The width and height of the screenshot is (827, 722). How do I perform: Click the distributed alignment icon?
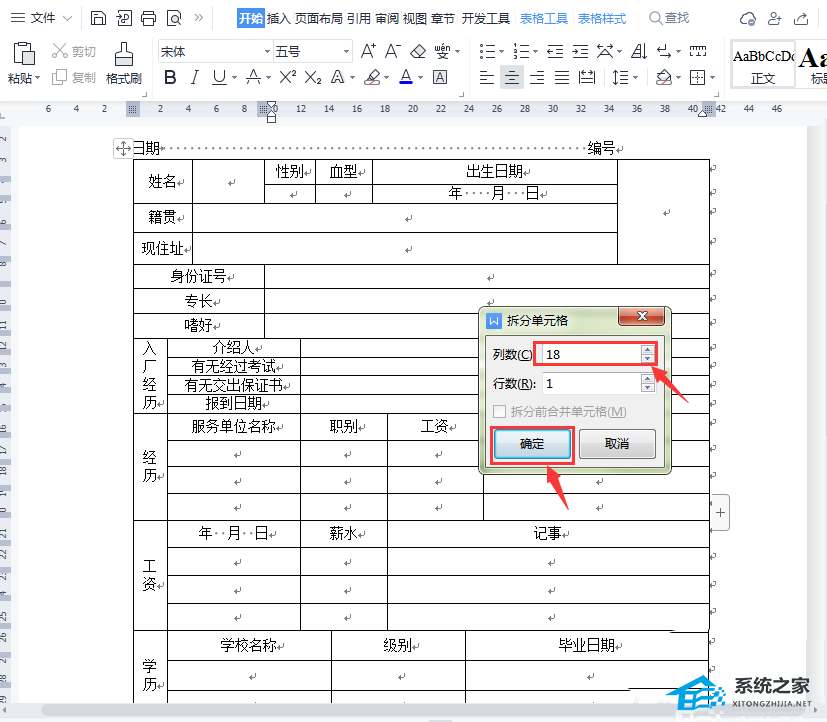(x=587, y=78)
